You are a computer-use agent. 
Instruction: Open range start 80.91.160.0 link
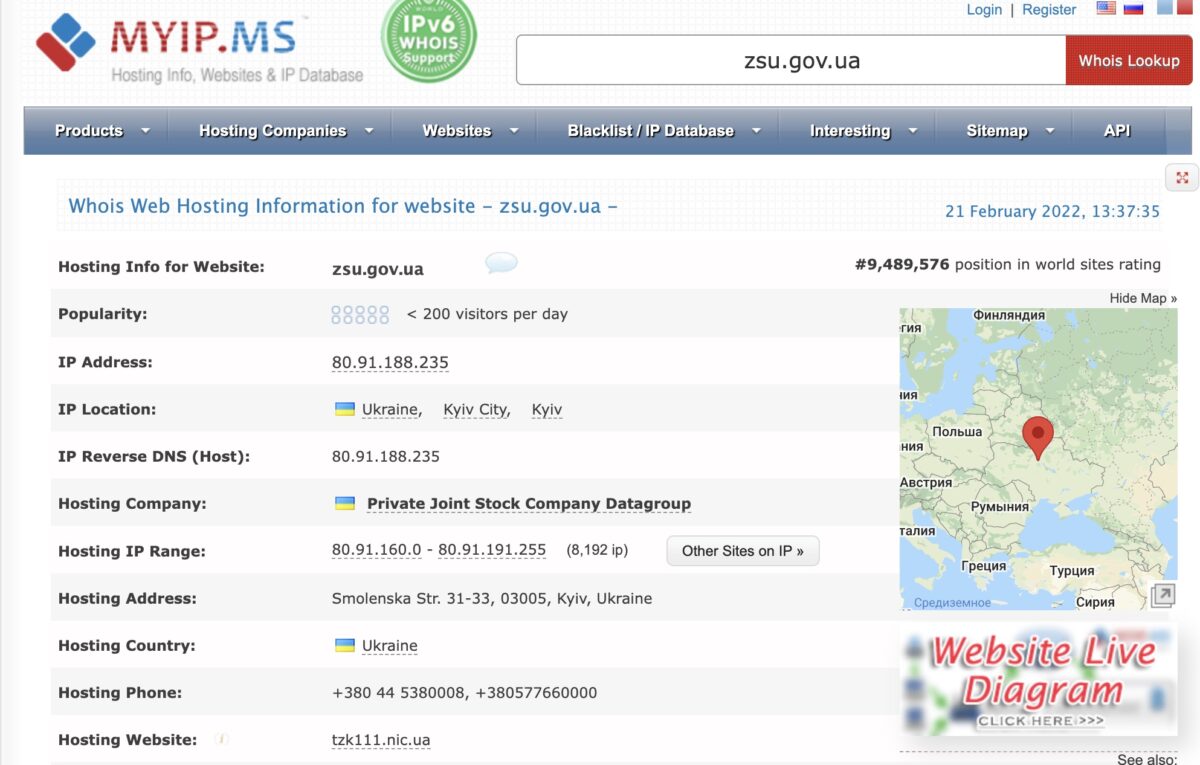pyautogui.click(x=377, y=550)
